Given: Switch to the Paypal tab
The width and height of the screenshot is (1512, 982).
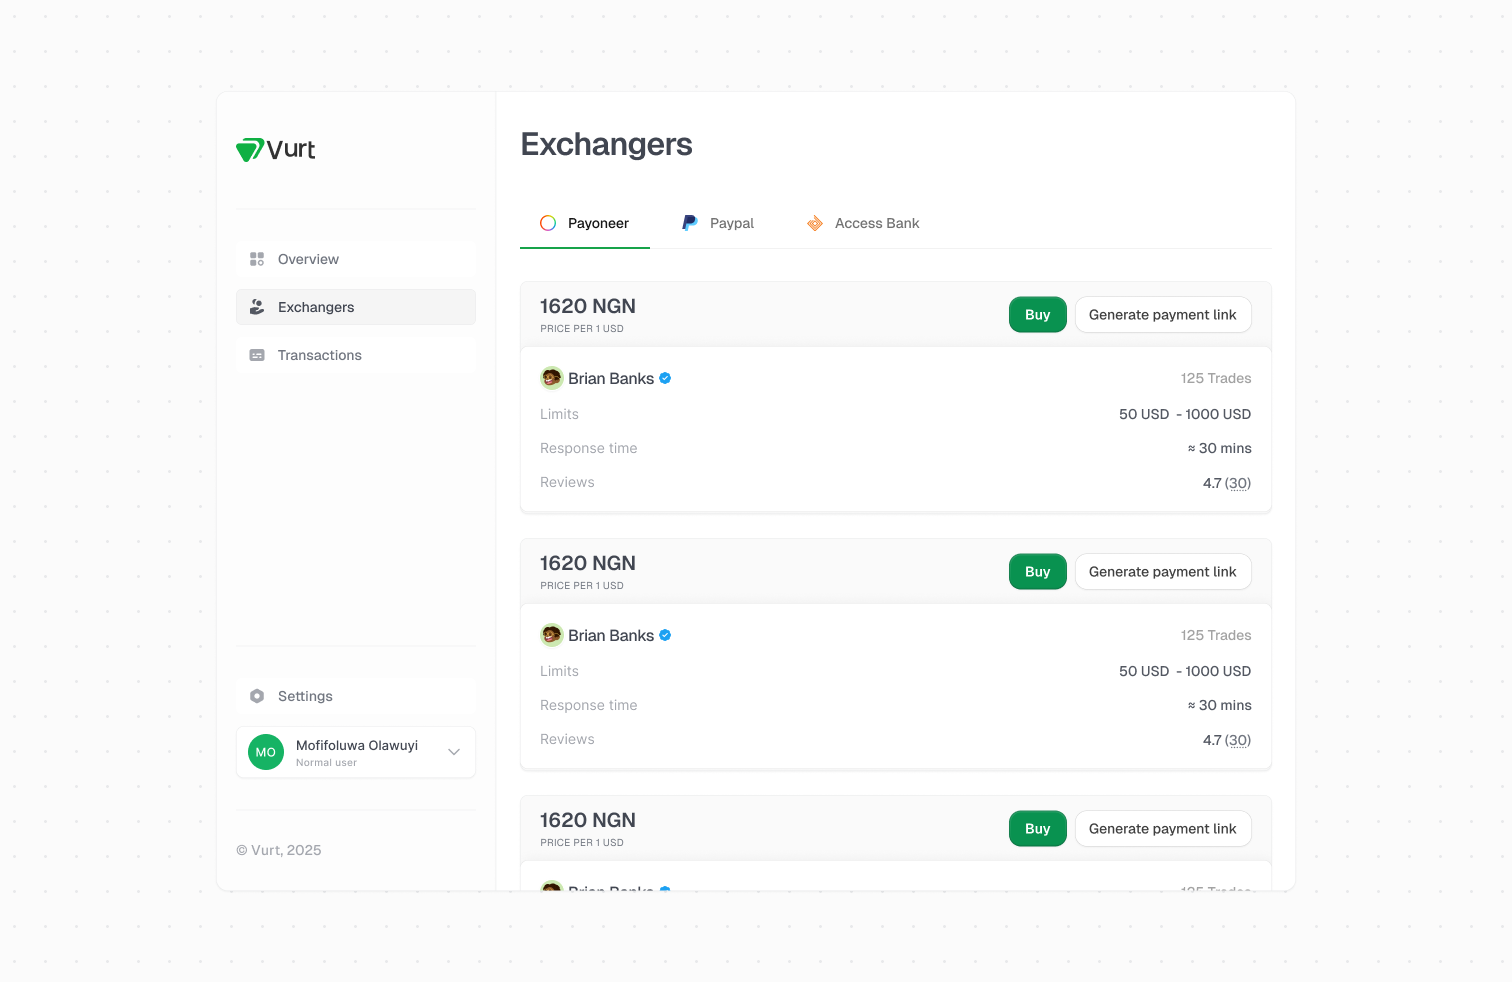Looking at the screenshot, I should [718, 223].
